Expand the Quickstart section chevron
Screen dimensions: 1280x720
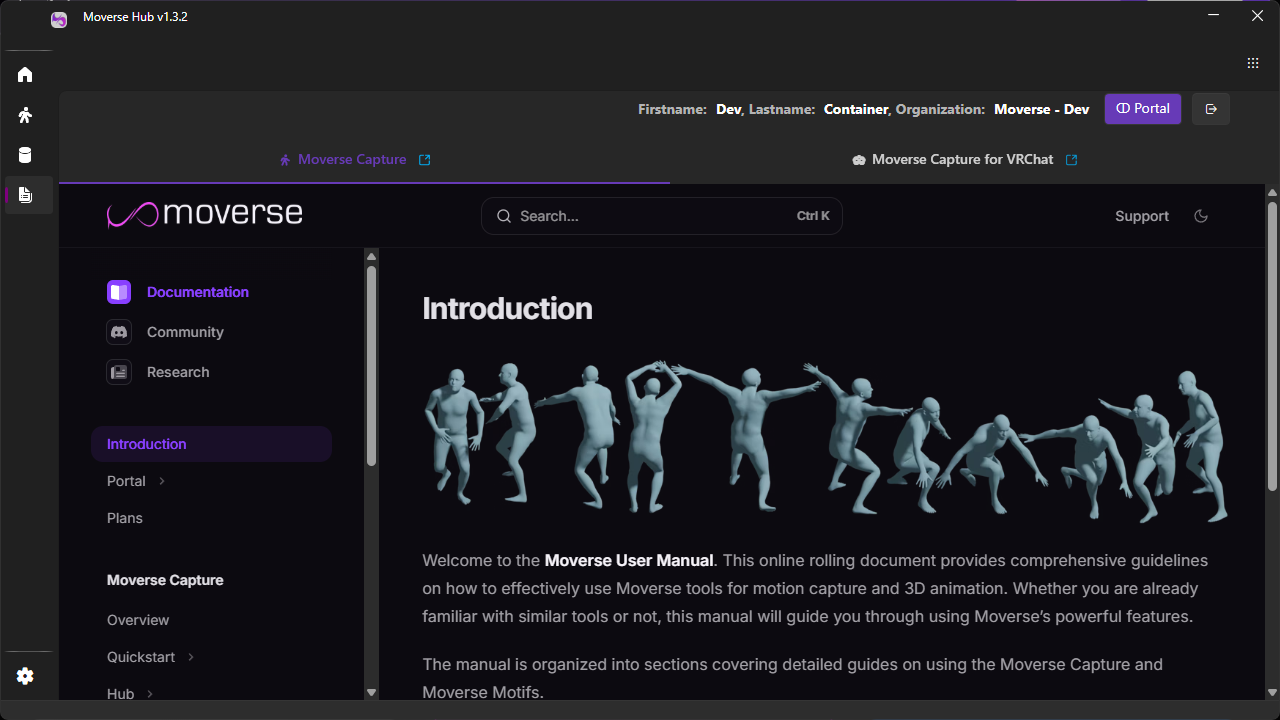tap(191, 657)
